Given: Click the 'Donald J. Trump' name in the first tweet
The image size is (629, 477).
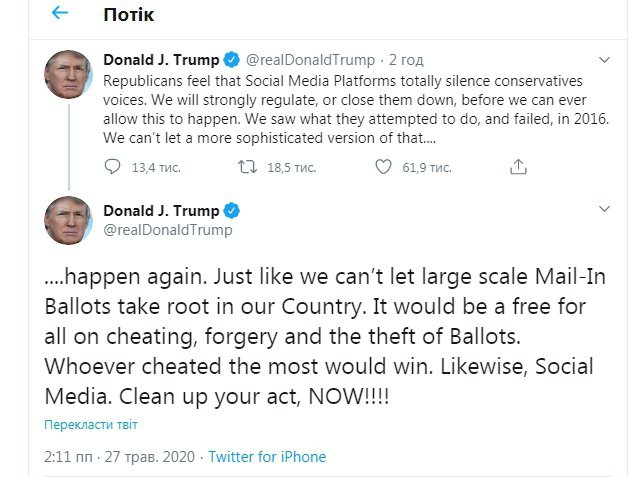Looking at the screenshot, I should pyautogui.click(x=159, y=60).
